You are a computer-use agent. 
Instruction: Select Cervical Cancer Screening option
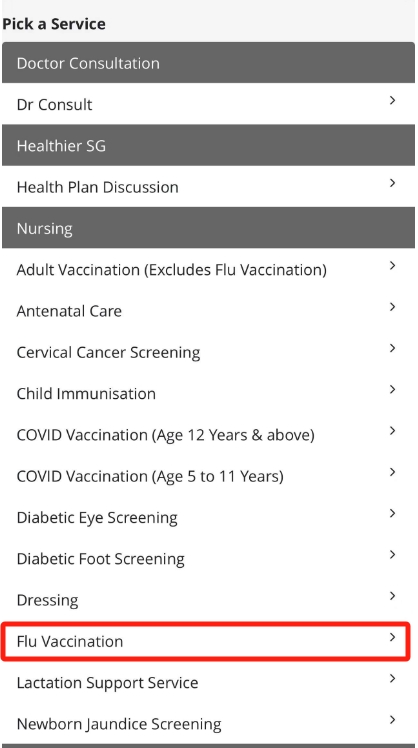[x=209, y=352]
